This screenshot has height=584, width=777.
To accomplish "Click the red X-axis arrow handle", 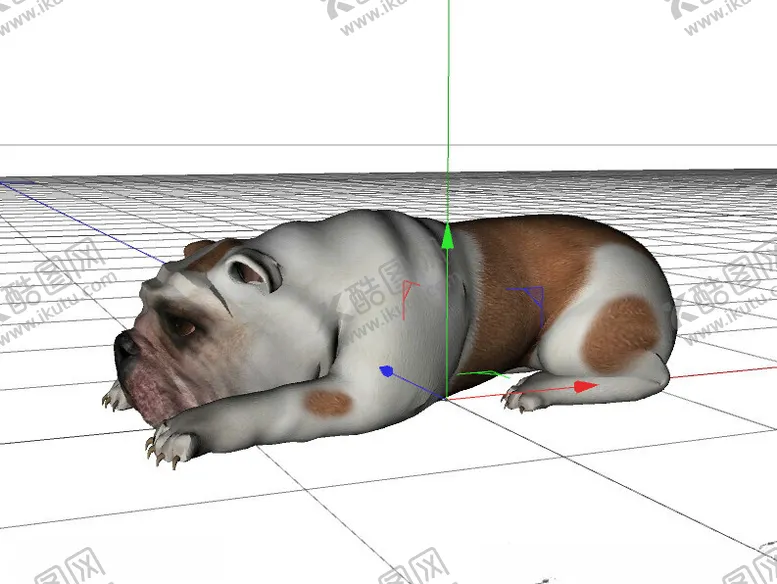I will click(585, 386).
